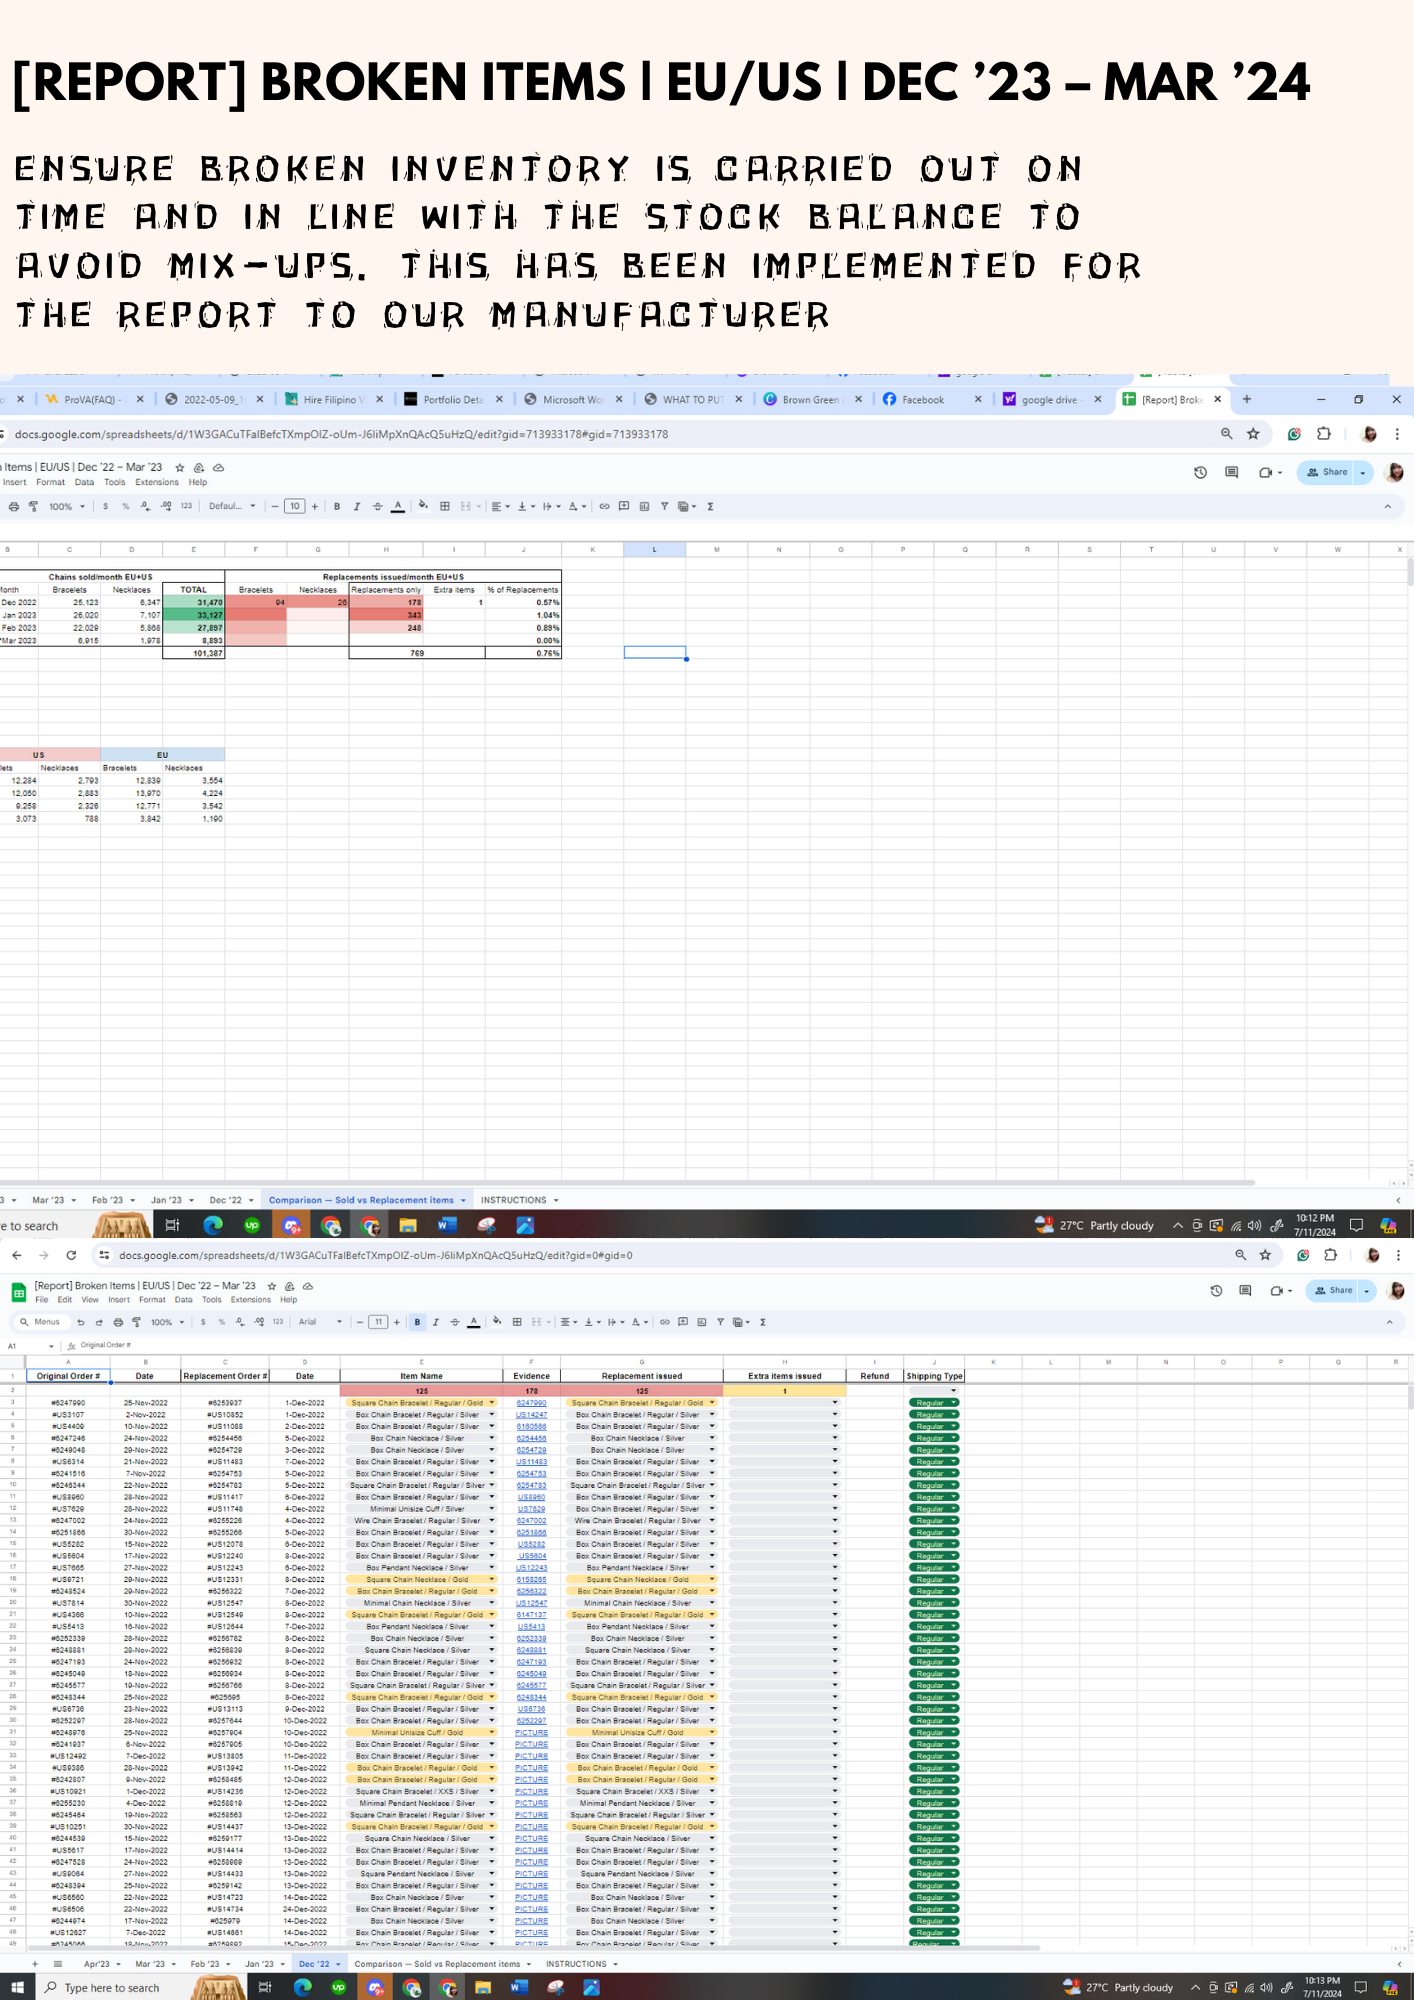Click the Start button on the lower taskbar
The height and width of the screenshot is (2000, 1414).
tap(17, 1987)
